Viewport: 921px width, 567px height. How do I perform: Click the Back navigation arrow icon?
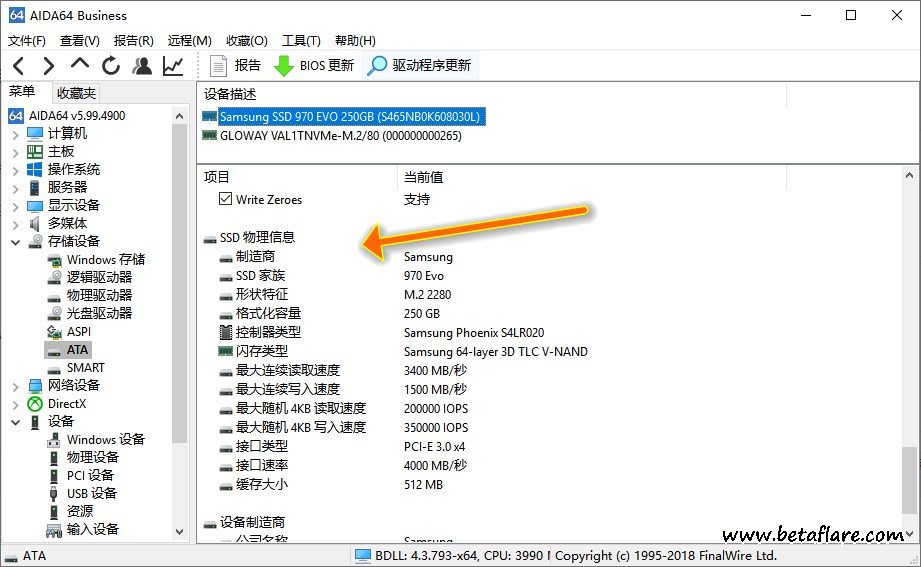tap(19, 66)
